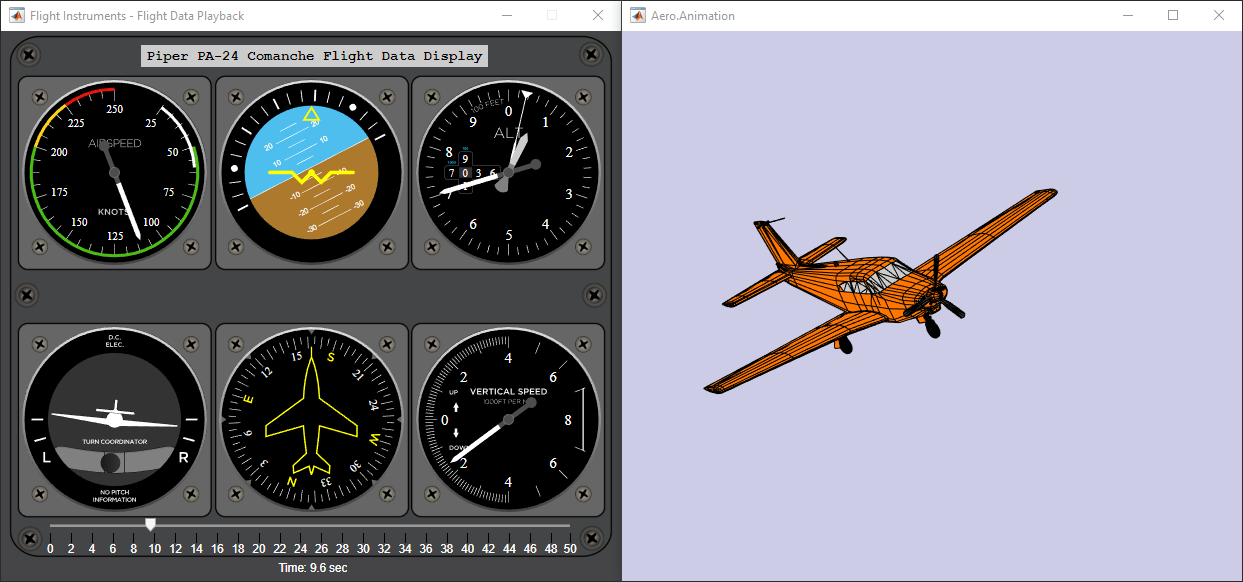Click the Piper PA-24 Comanche title label
Image resolution: width=1243 pixels, height=582 pixels.
[x=314, y=56]
